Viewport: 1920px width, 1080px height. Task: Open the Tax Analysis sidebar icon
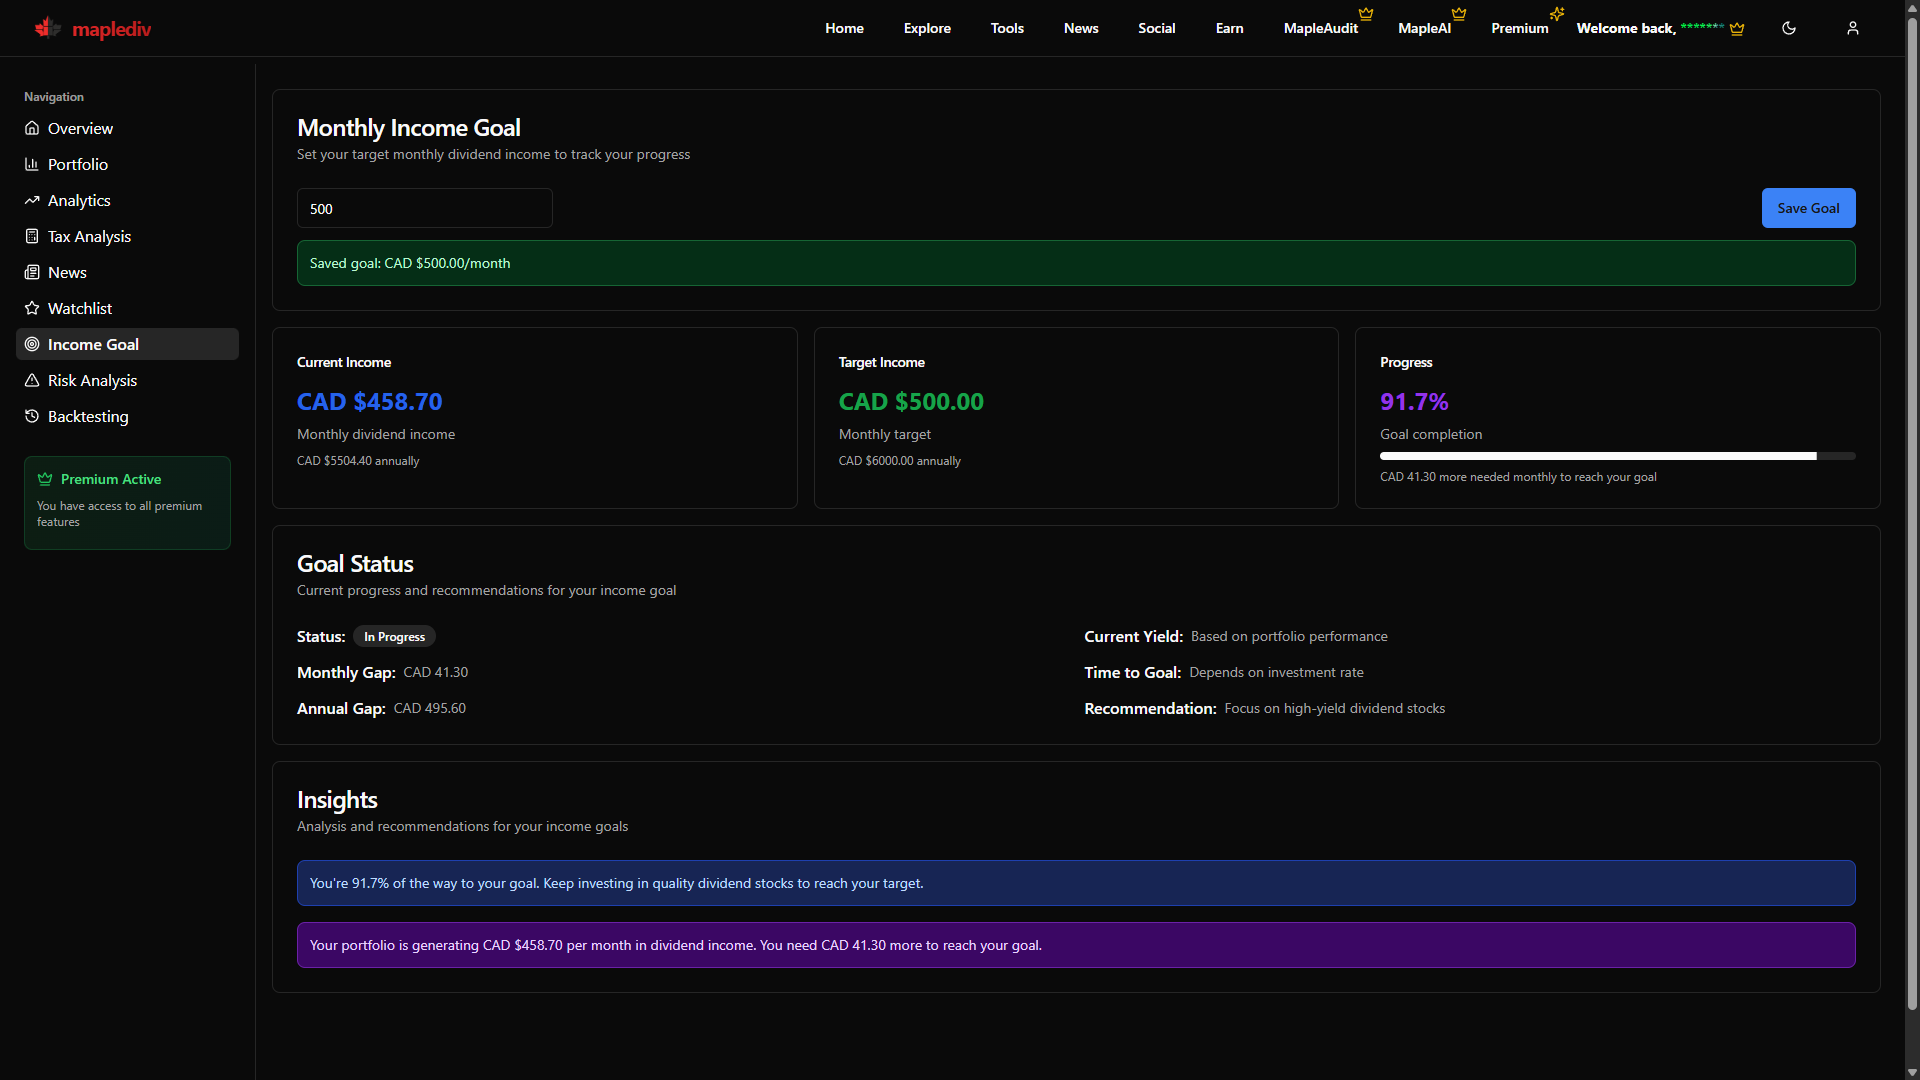32,236
